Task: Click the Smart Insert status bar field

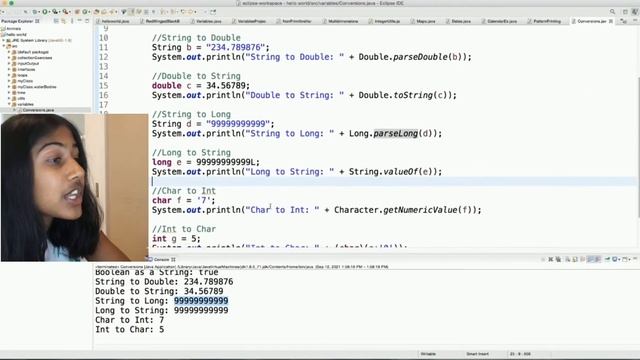Action: (477, 354)
